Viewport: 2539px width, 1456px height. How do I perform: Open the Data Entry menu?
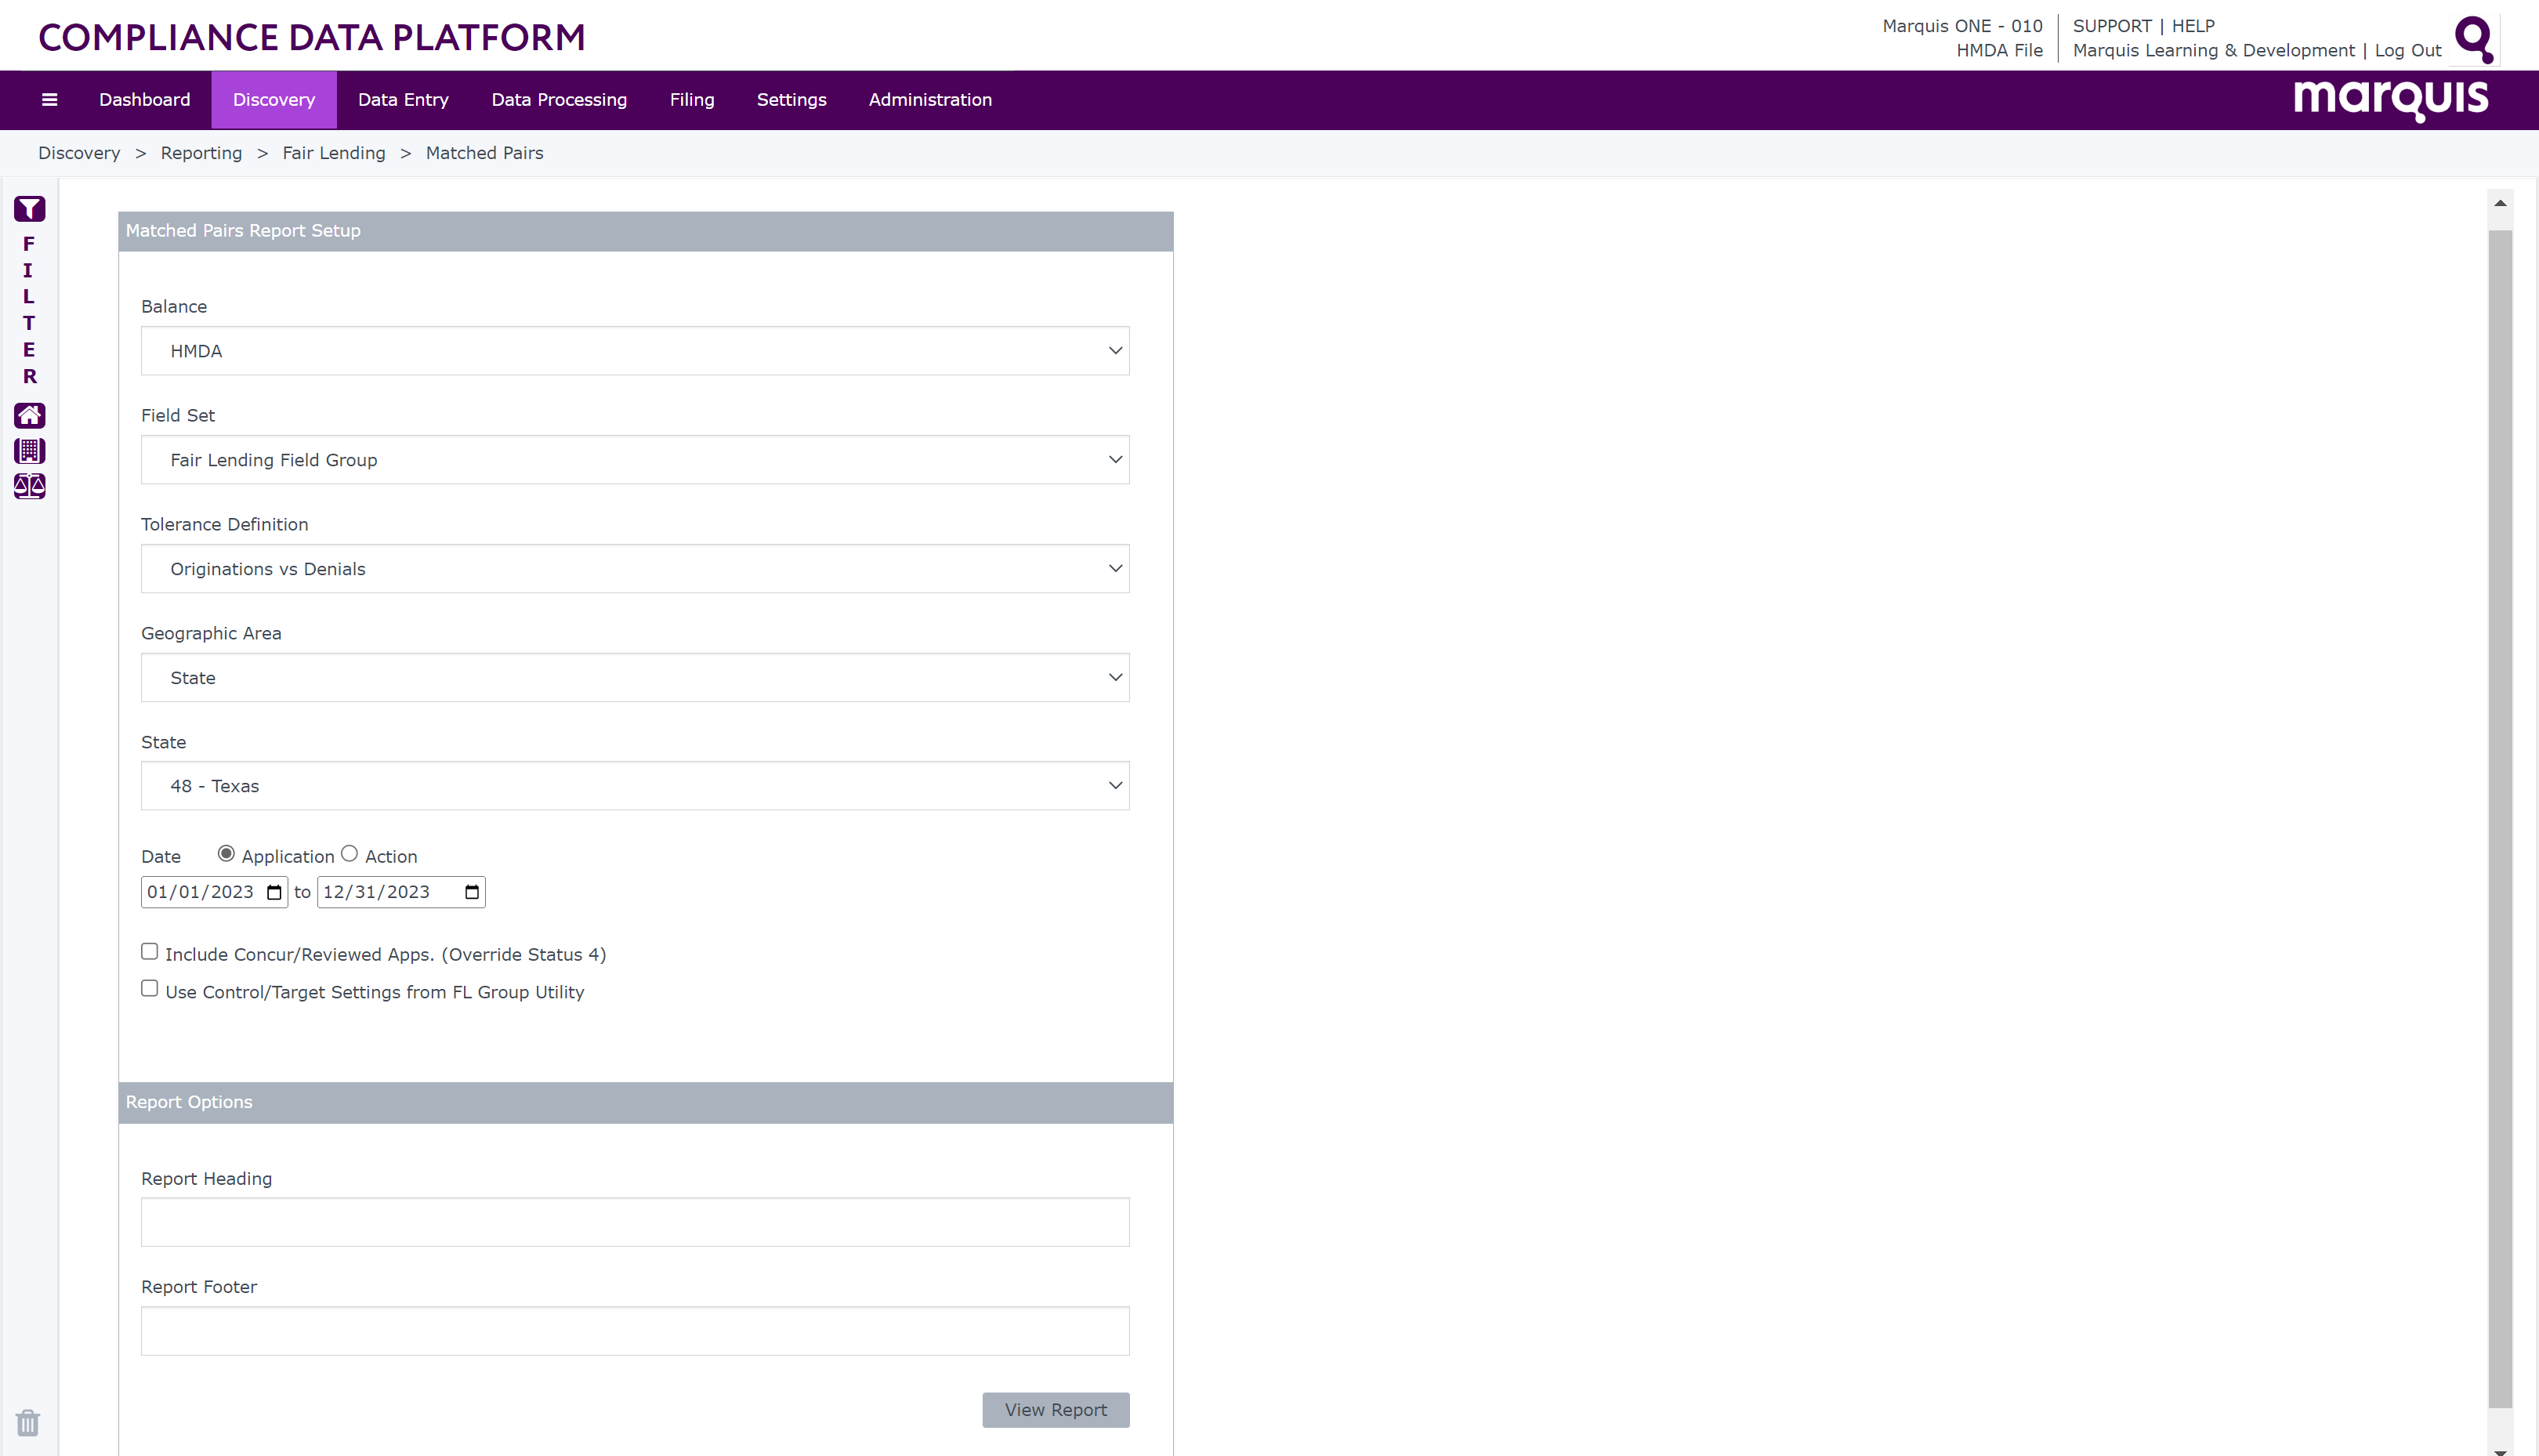404,100
